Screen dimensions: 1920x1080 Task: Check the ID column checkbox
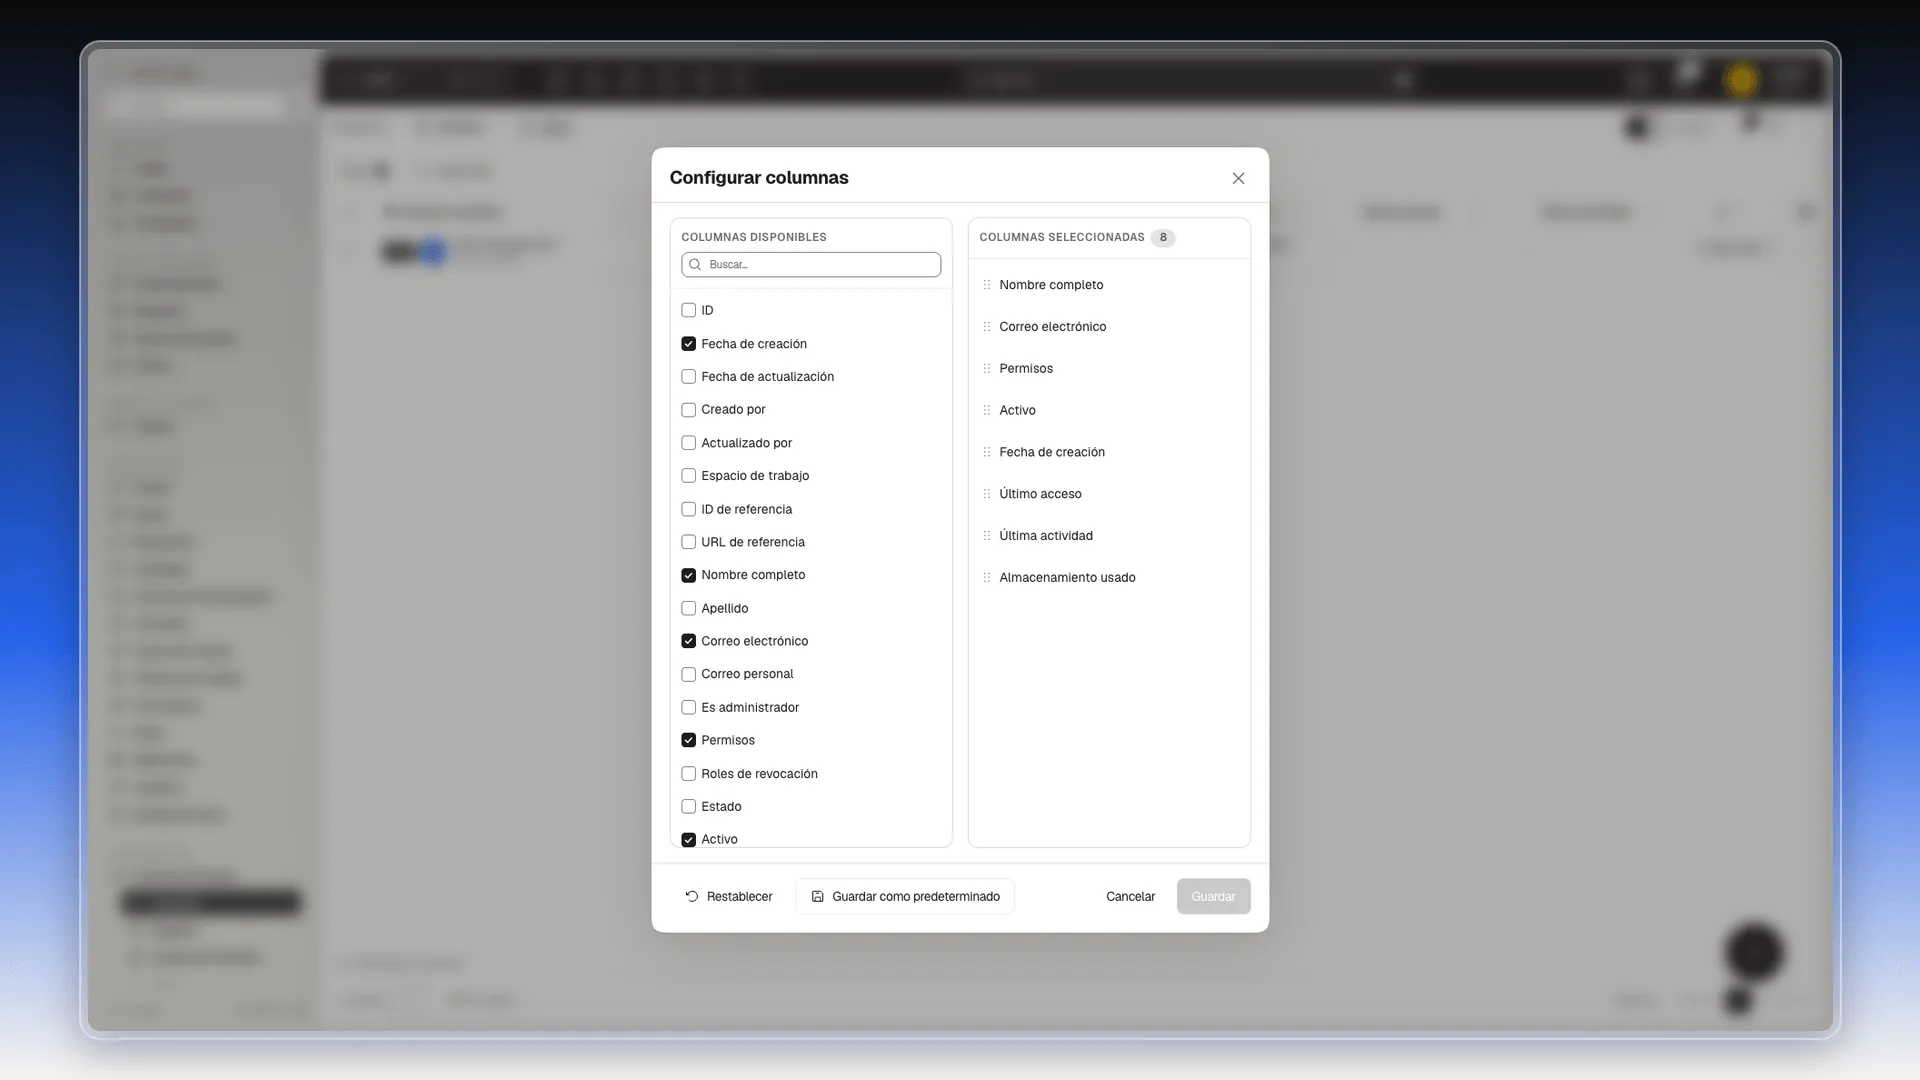(x=688, y=310)
